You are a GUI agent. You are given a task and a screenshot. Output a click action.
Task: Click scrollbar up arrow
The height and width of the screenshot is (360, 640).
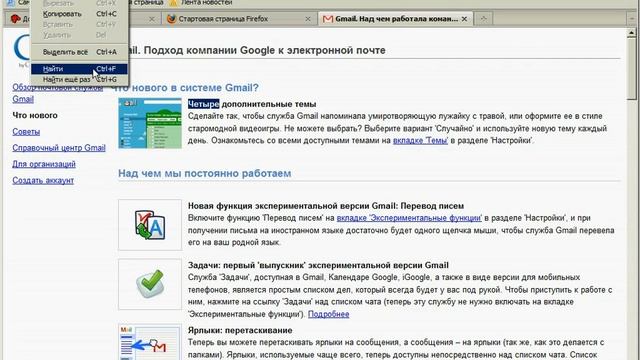point(632,33)
